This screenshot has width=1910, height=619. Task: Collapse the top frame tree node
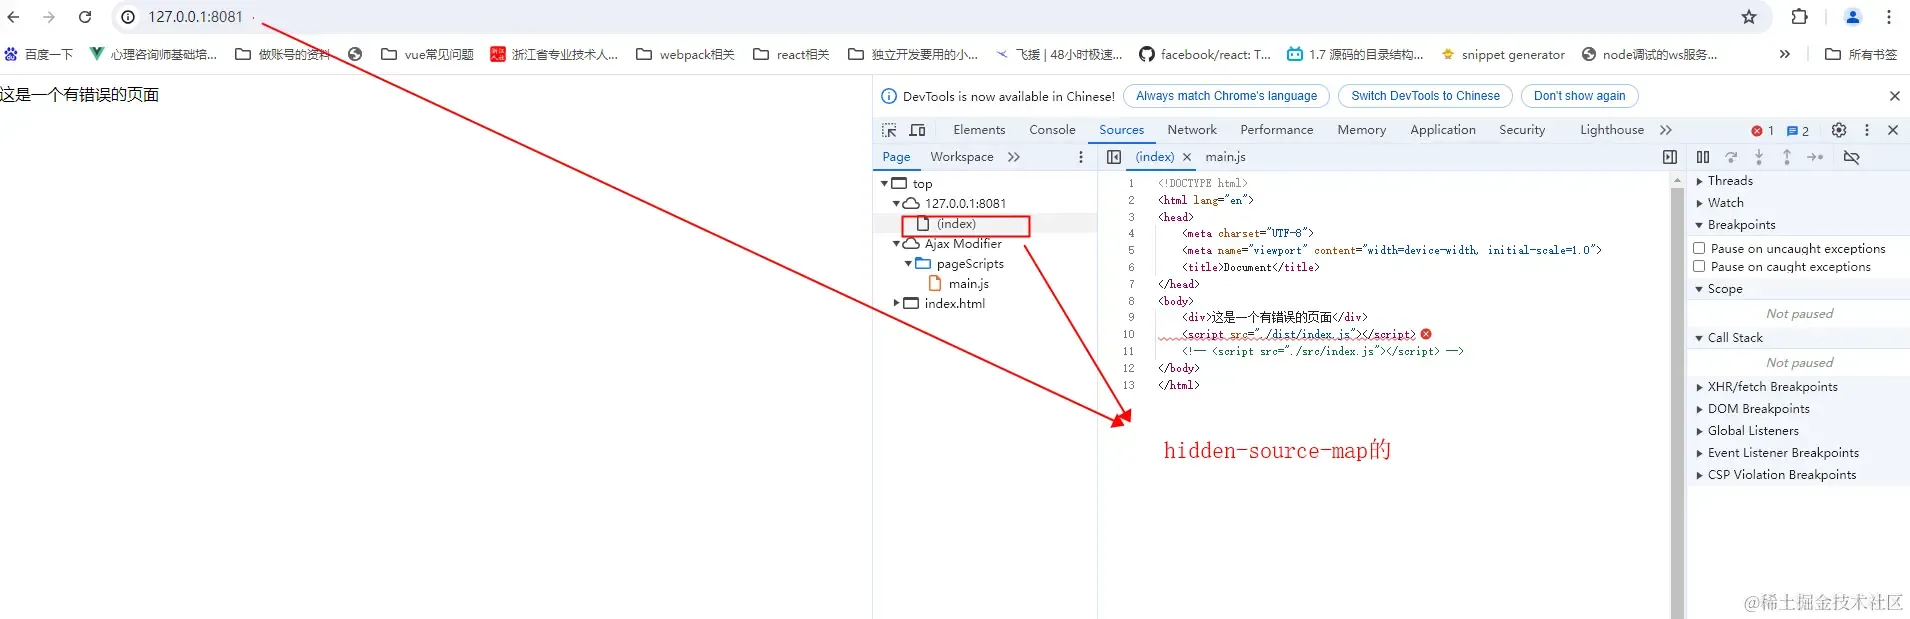pyautogui.click(x=884, y=184)
